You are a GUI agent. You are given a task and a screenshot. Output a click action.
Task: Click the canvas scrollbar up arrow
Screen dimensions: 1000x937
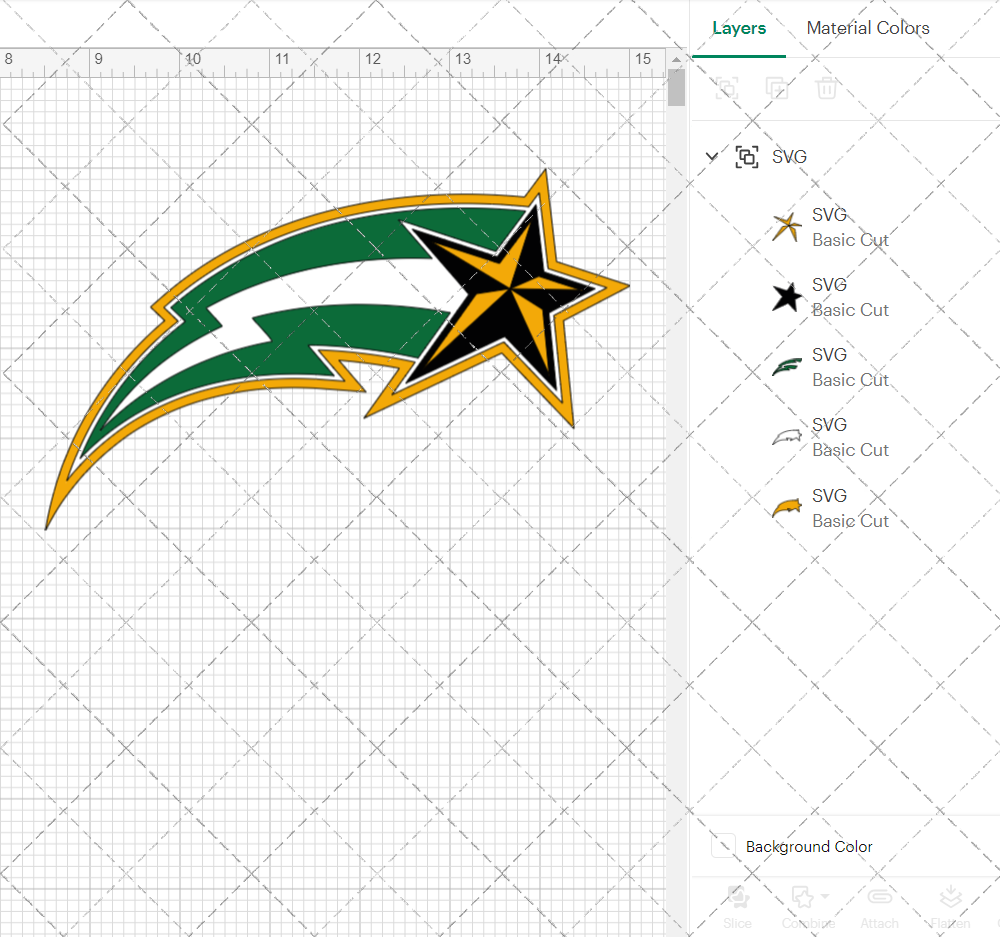point(676,59)
